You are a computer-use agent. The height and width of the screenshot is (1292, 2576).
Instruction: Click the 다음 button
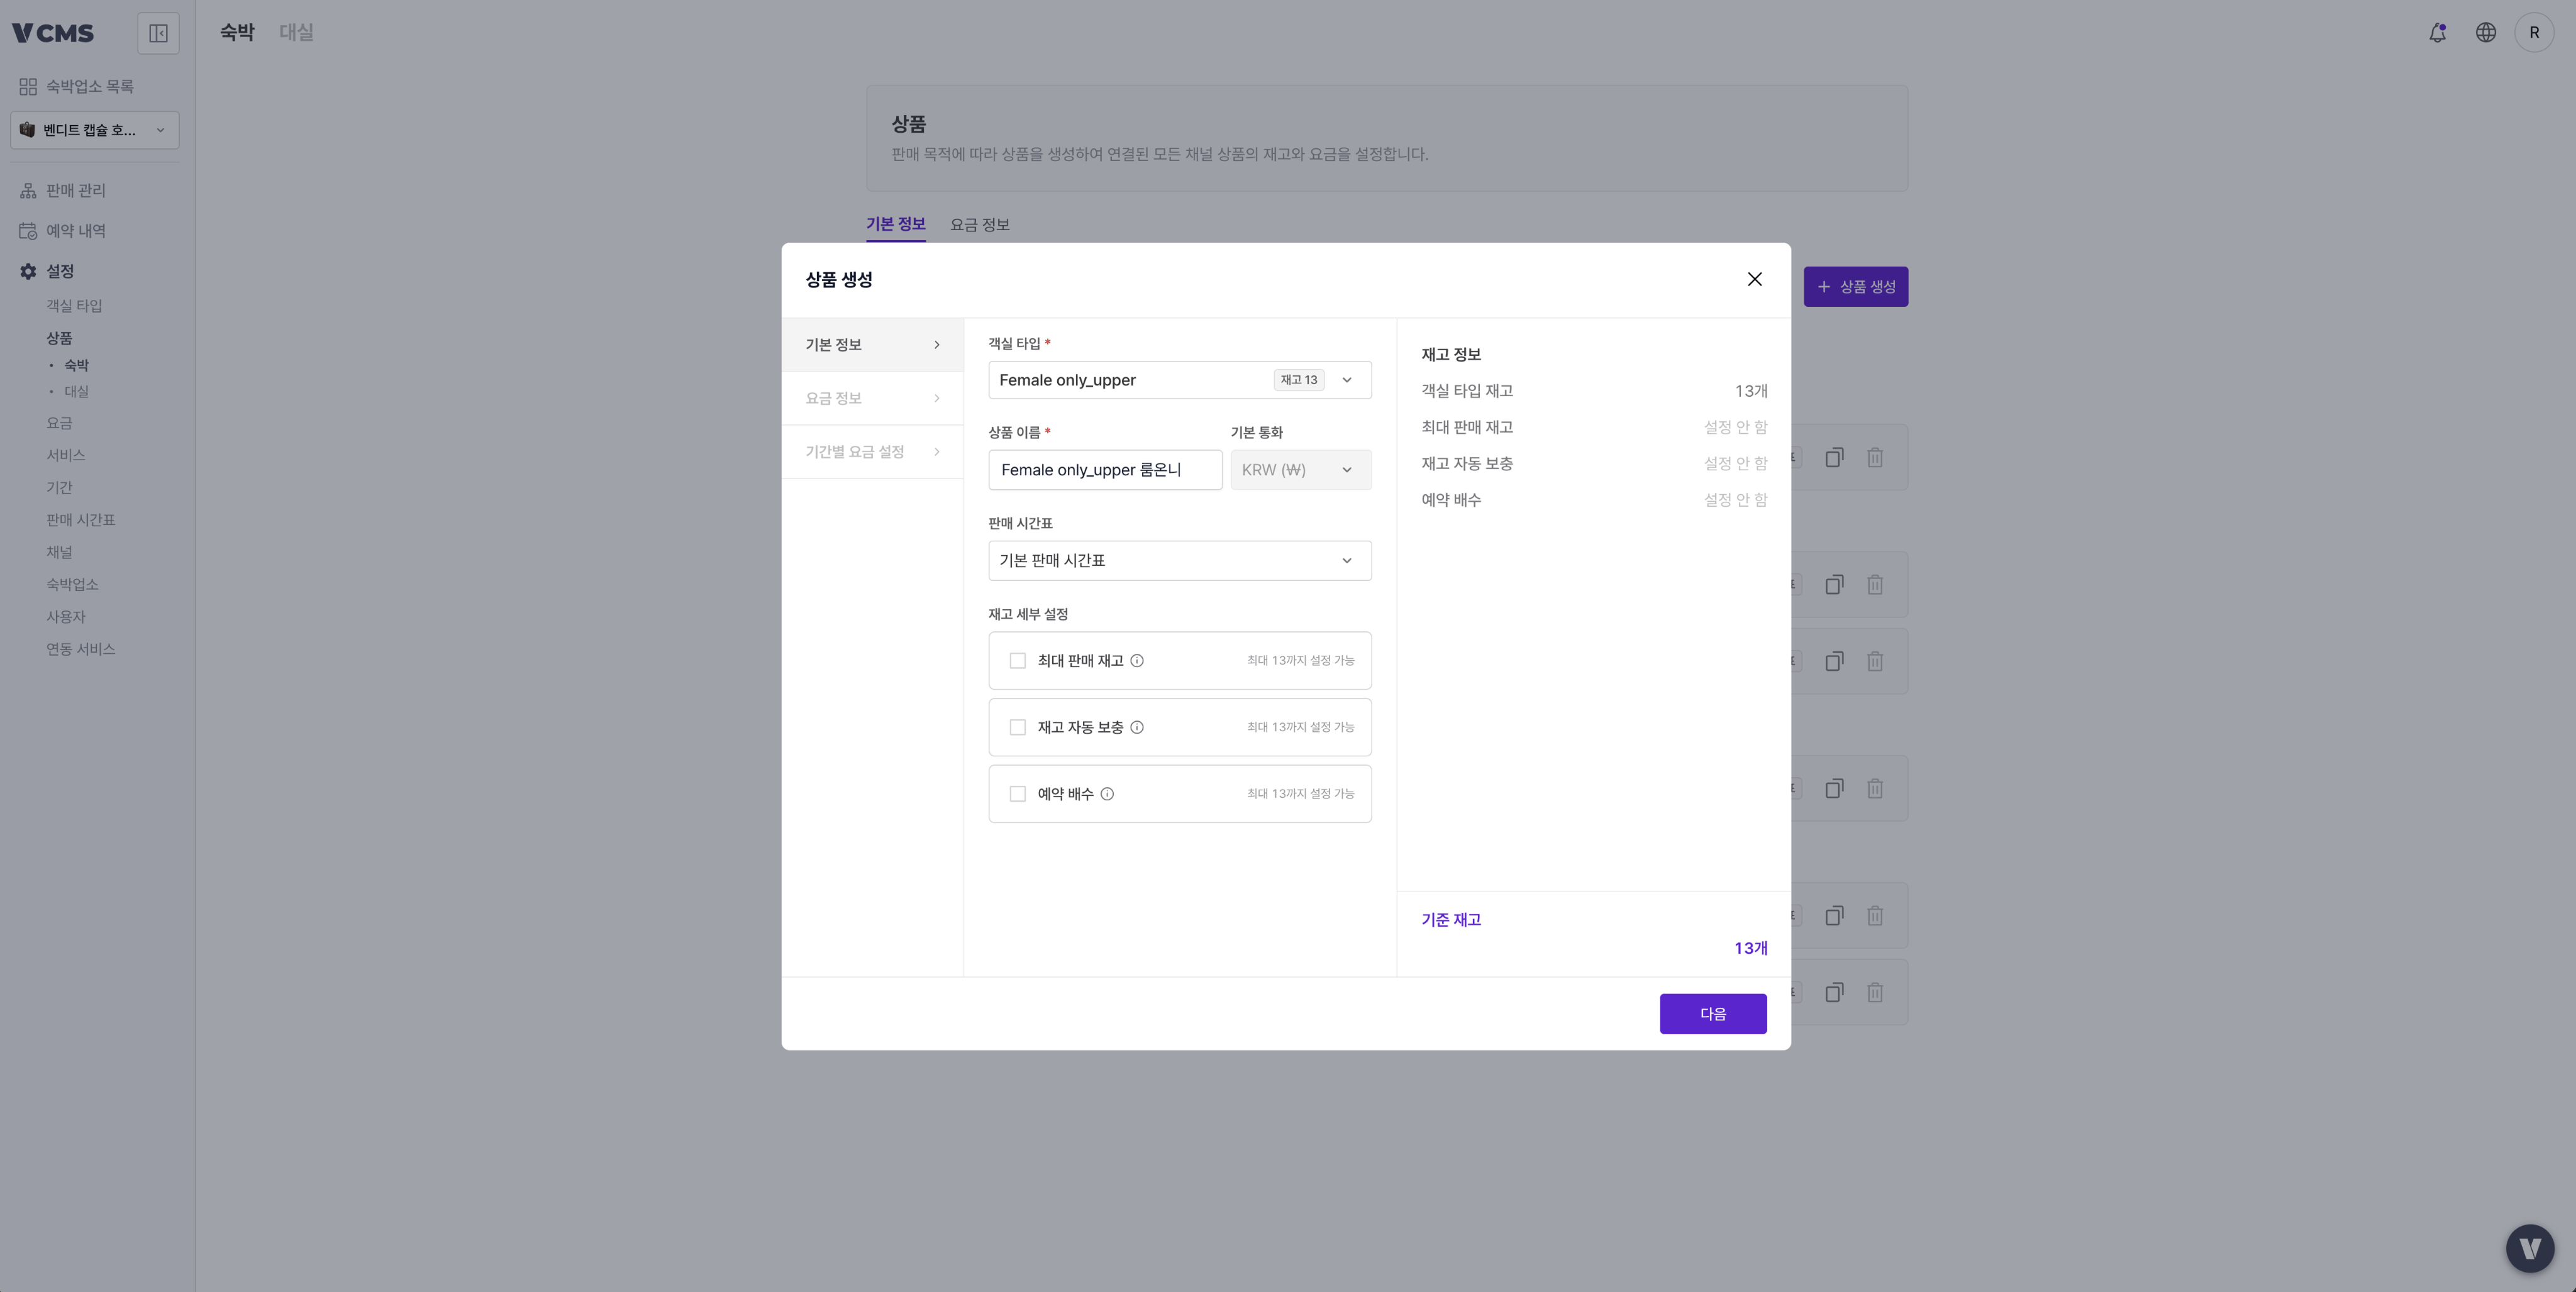click(x=1713, y=1014)
